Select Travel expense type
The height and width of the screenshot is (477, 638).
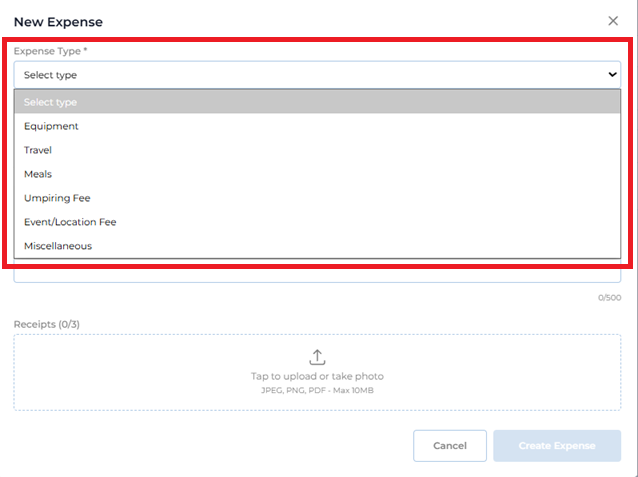click(317, 150)
